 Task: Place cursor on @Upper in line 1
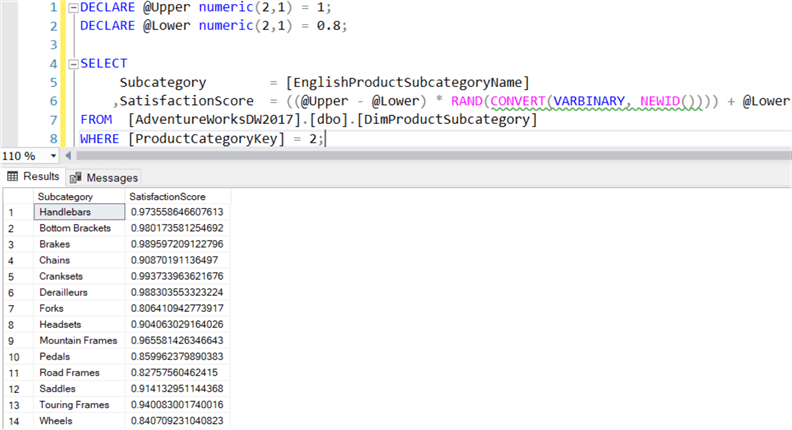click(x=166, y=8)
